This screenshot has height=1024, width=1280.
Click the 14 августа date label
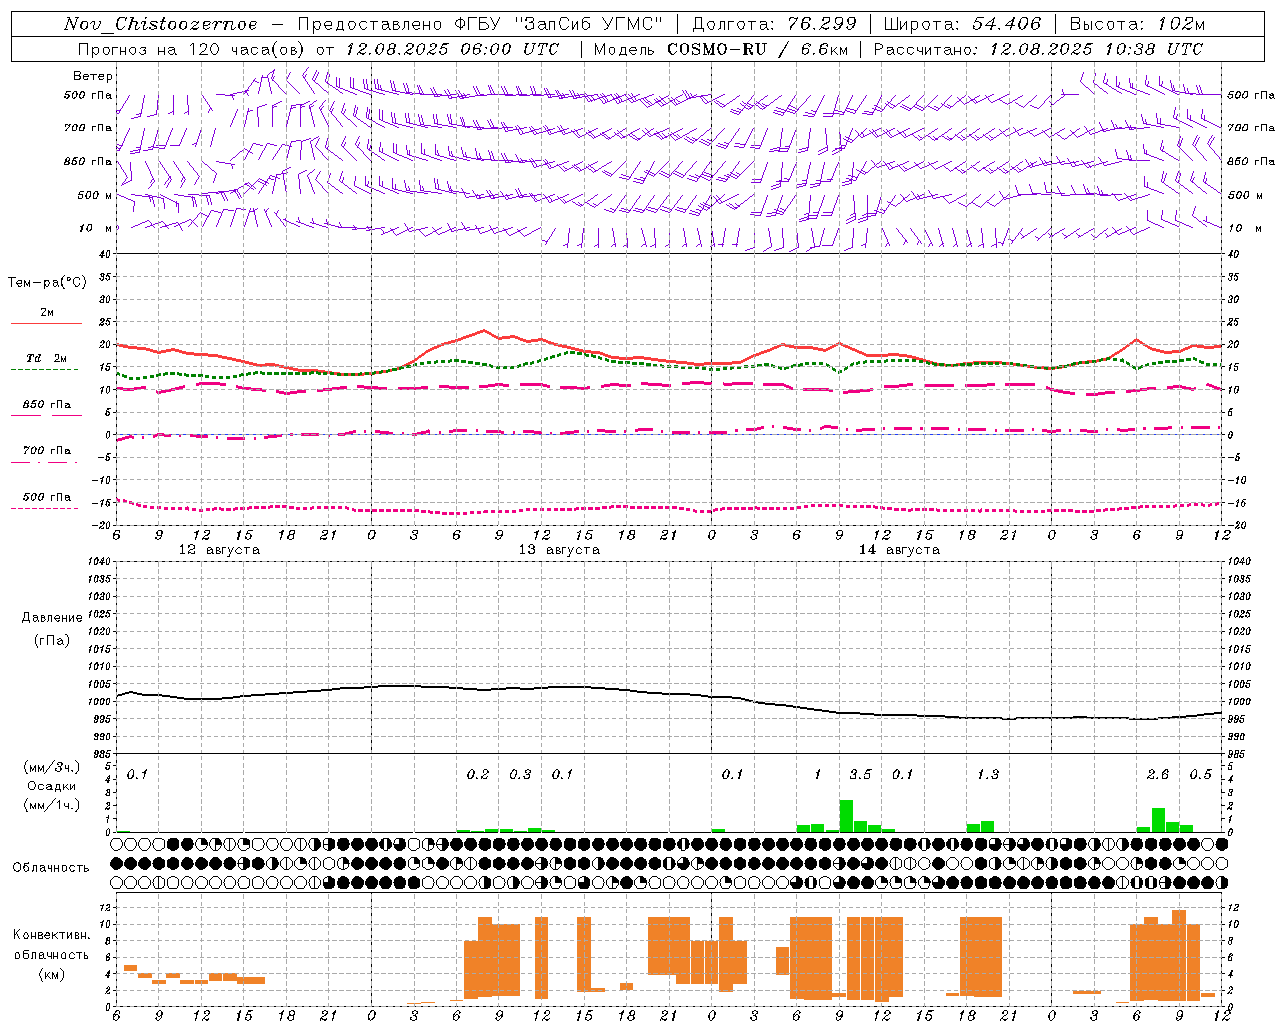(x=899, y=550)
